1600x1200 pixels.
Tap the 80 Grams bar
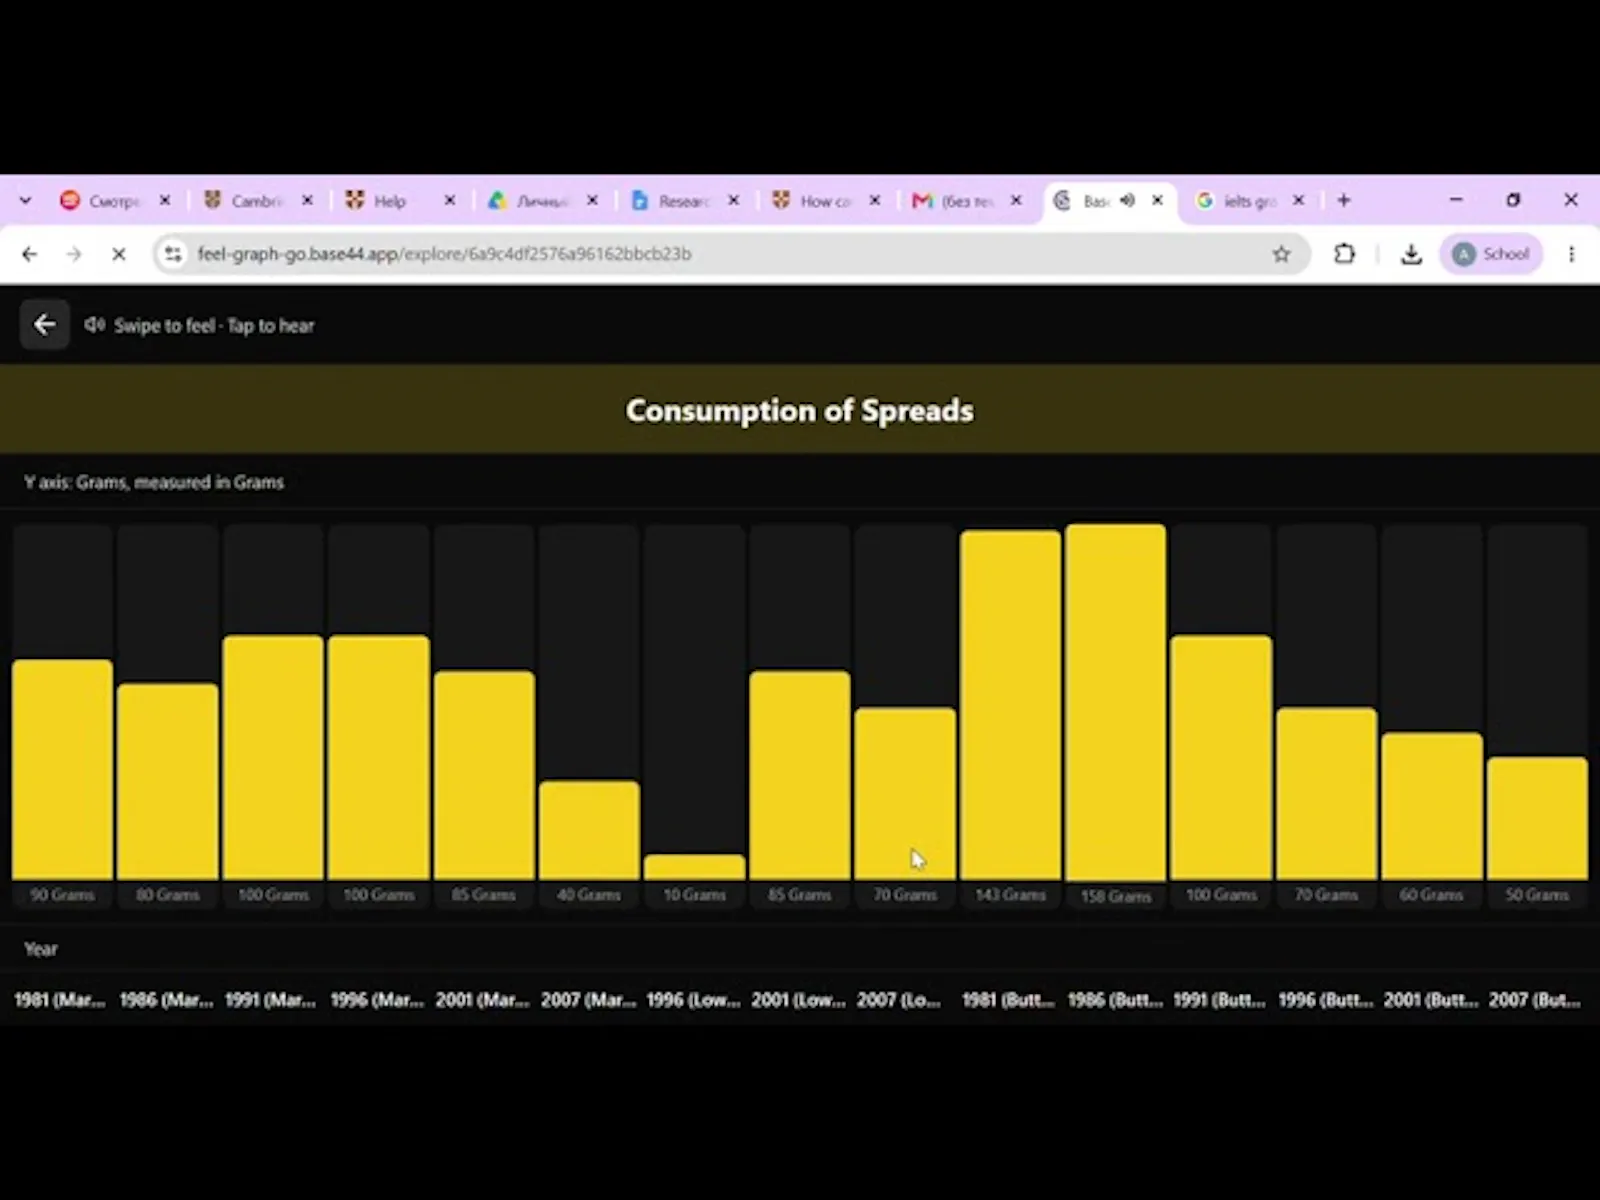(168, 781)
